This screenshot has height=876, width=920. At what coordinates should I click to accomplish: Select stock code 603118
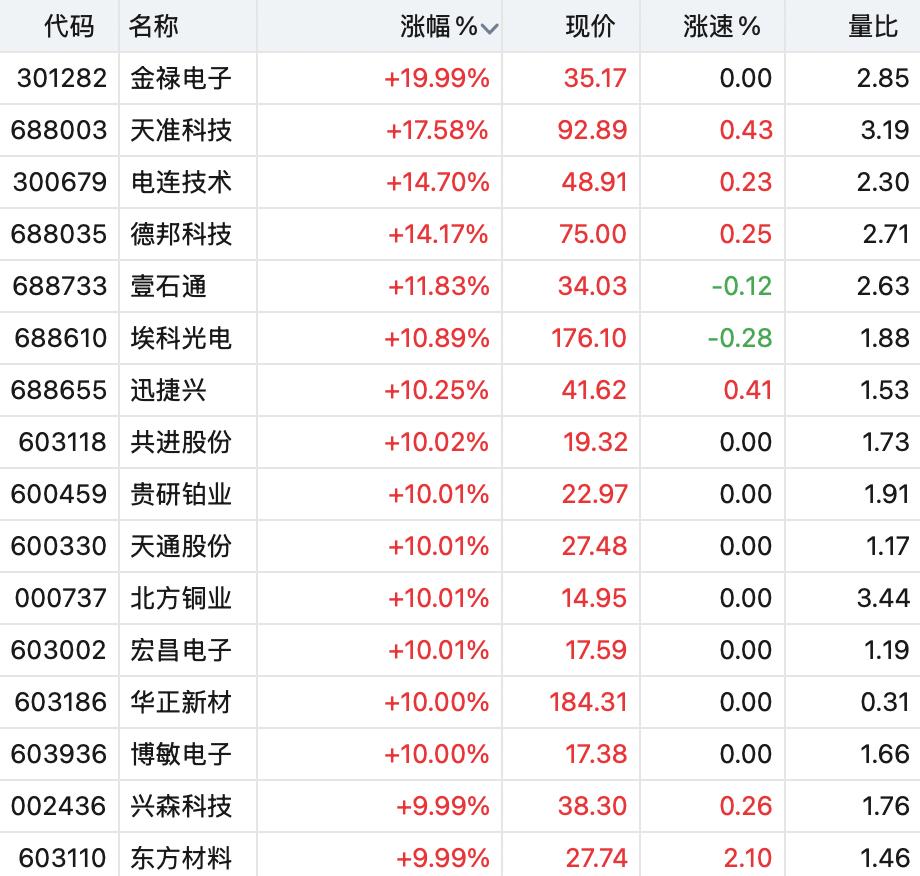(62, 442)
